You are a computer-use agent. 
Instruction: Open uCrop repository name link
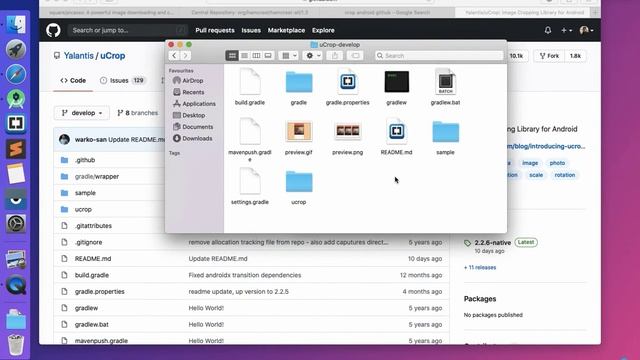(113, 56)
